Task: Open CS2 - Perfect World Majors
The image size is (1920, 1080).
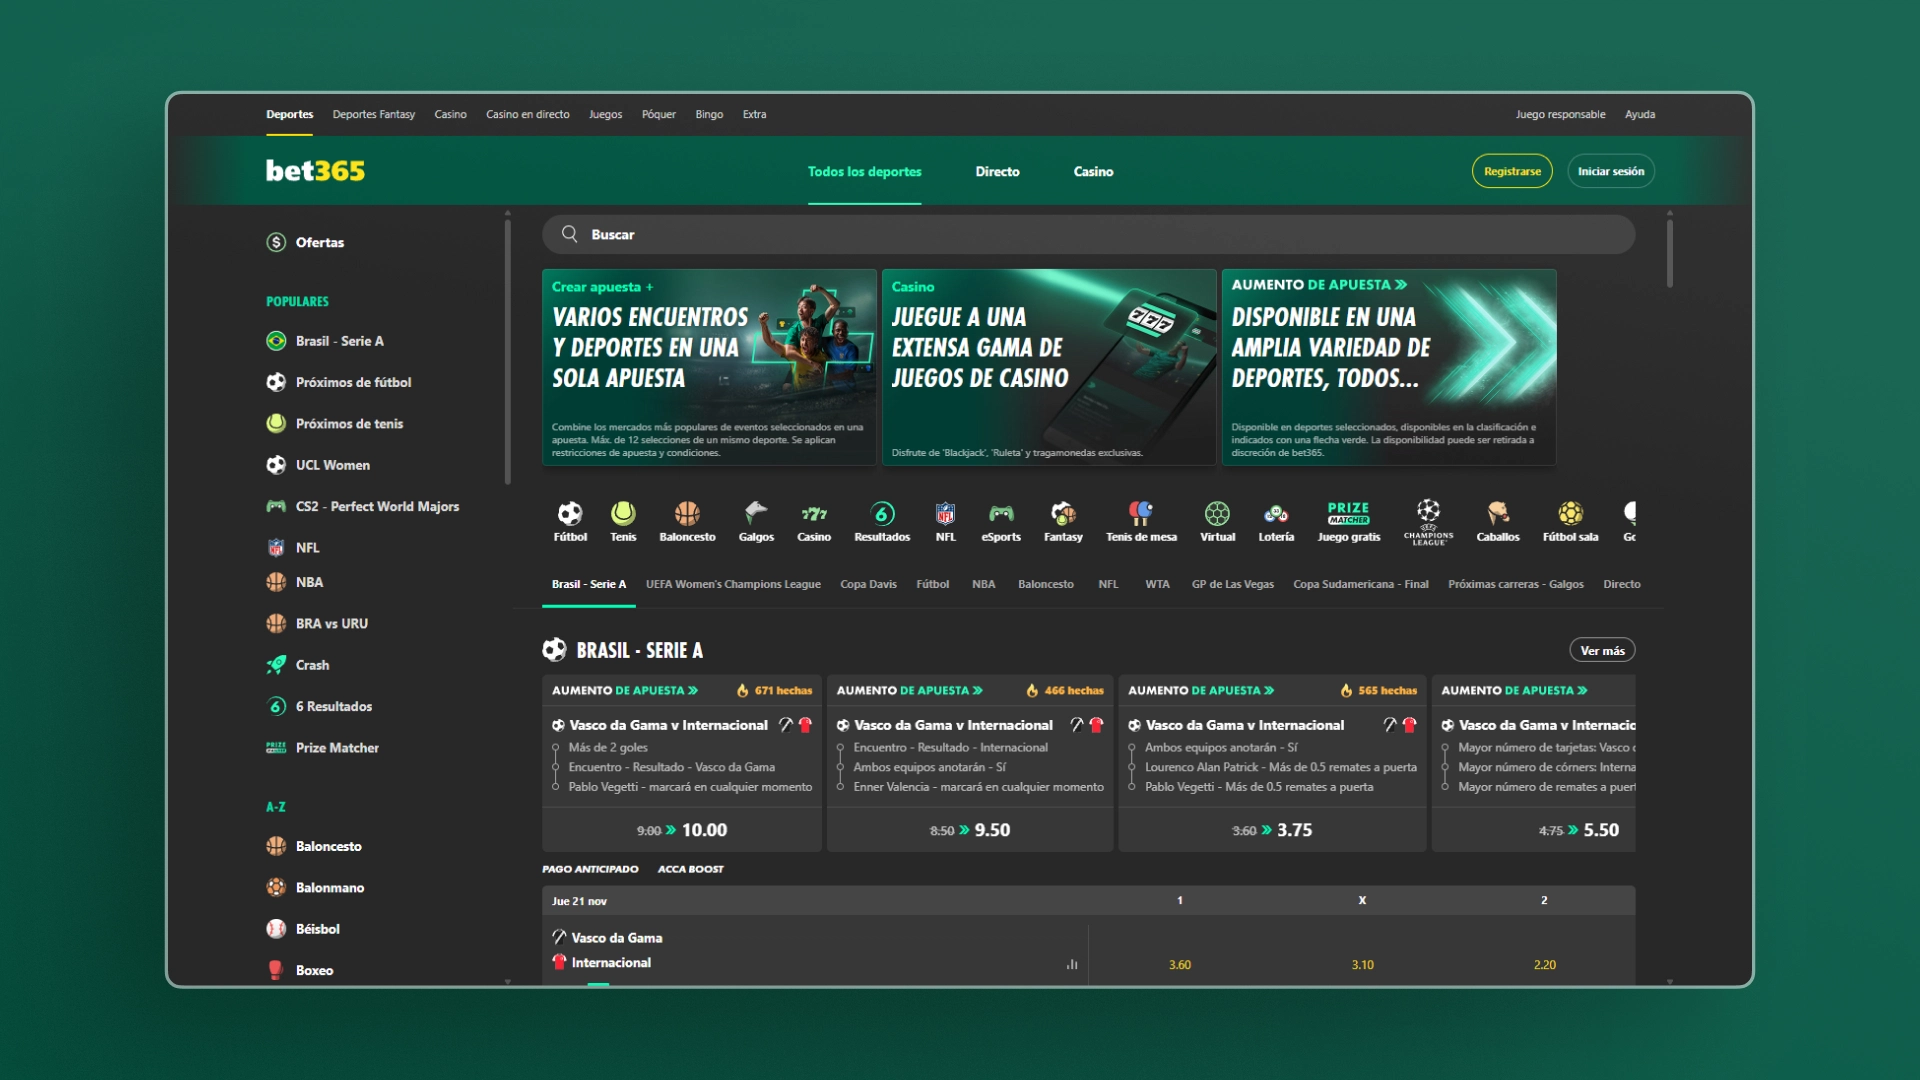Action: click(x=363, y=506)
